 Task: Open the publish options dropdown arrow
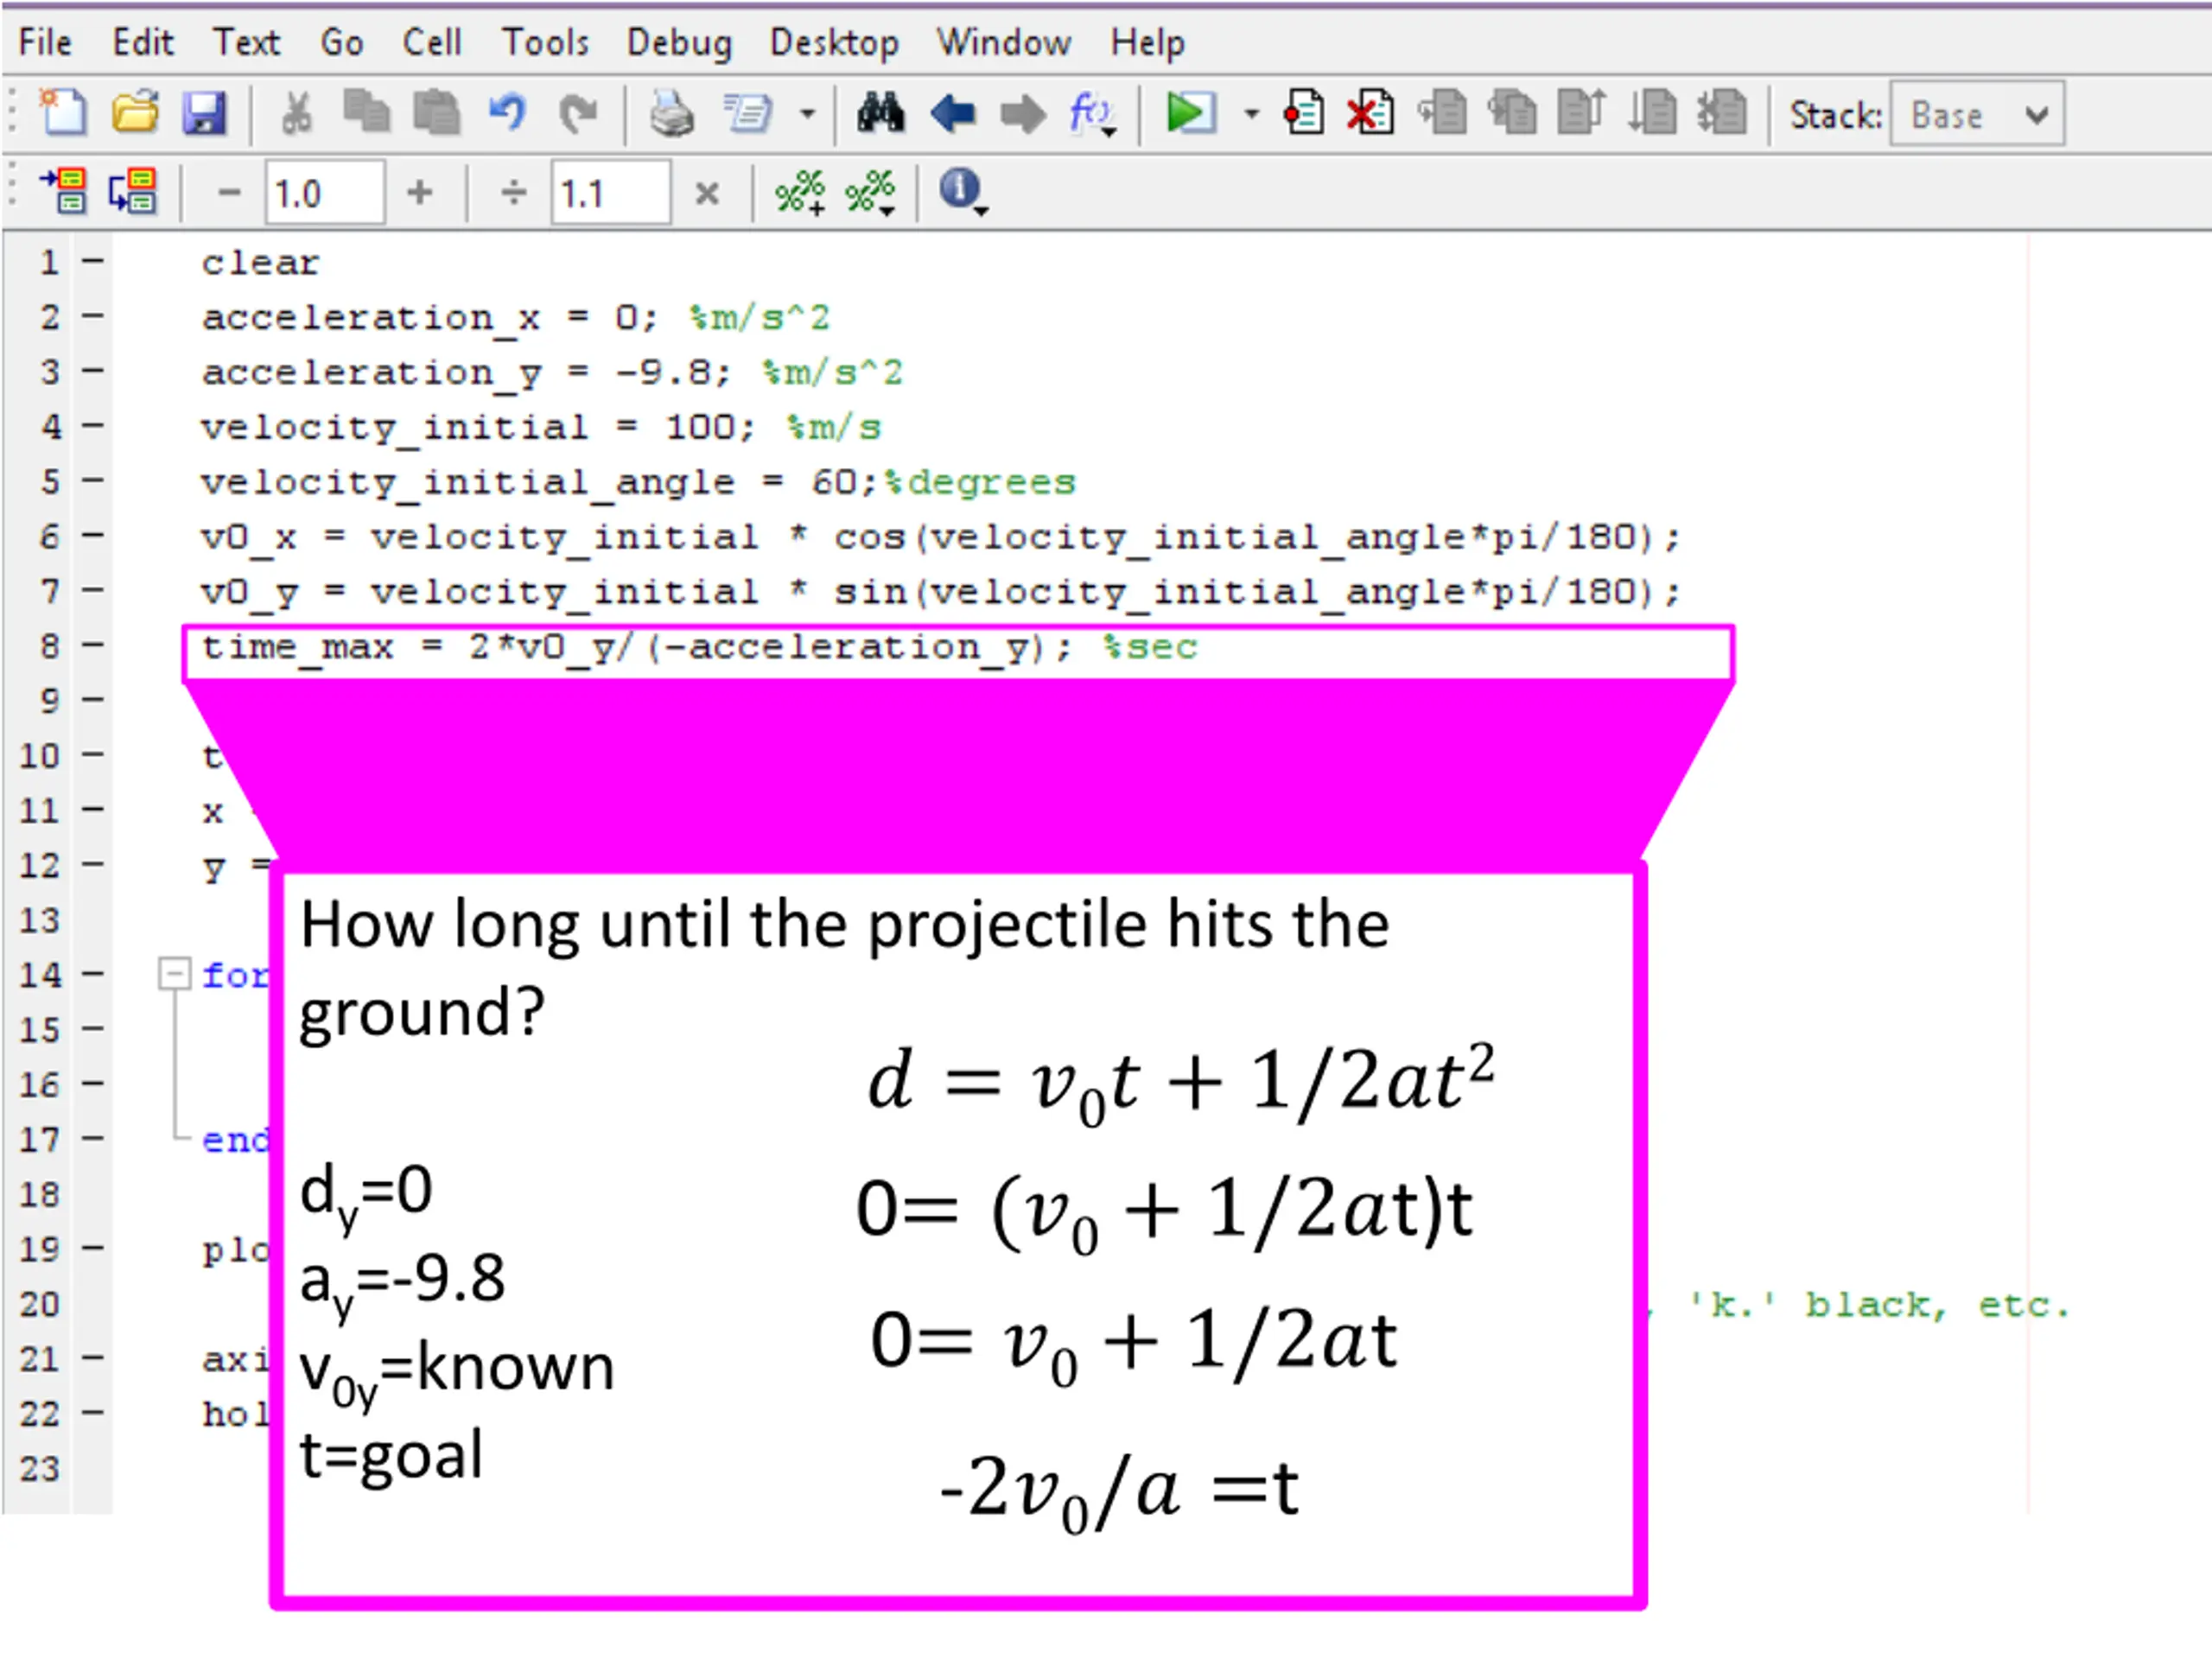[808, 114]
